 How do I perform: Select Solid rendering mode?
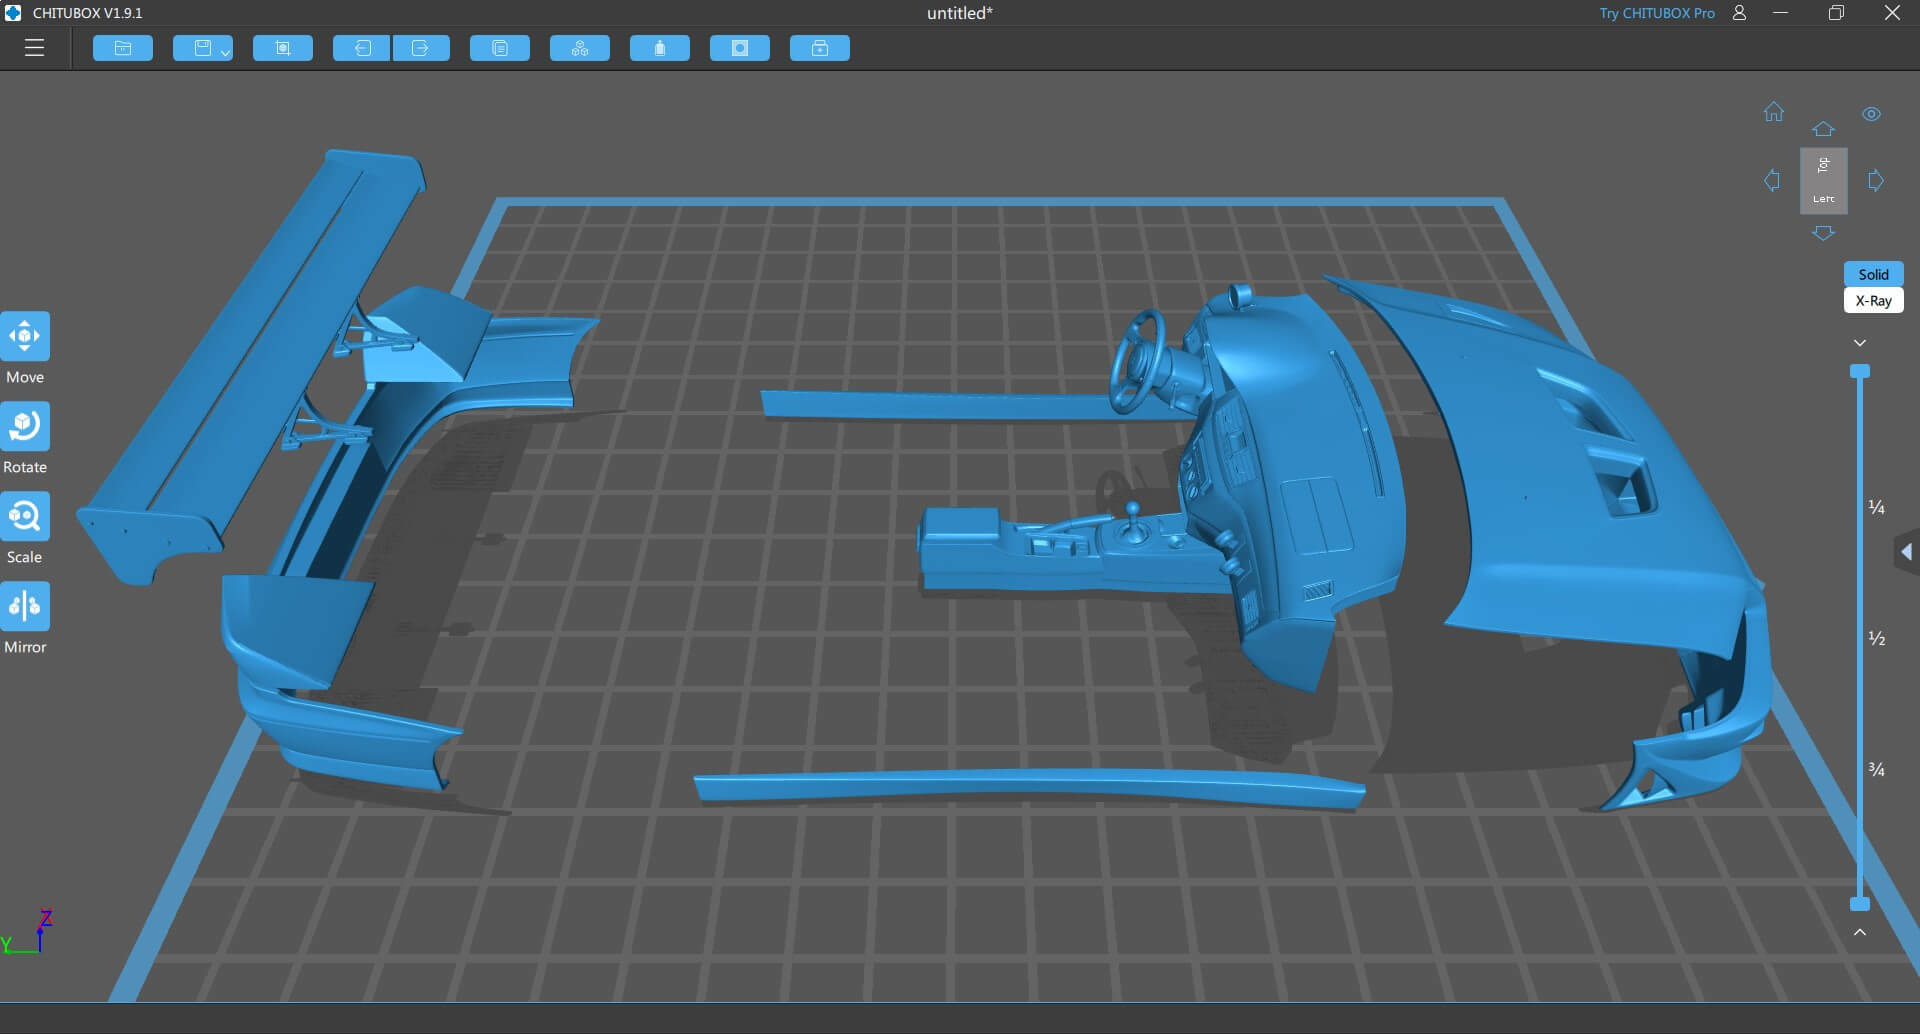[x=1873, y=274]
